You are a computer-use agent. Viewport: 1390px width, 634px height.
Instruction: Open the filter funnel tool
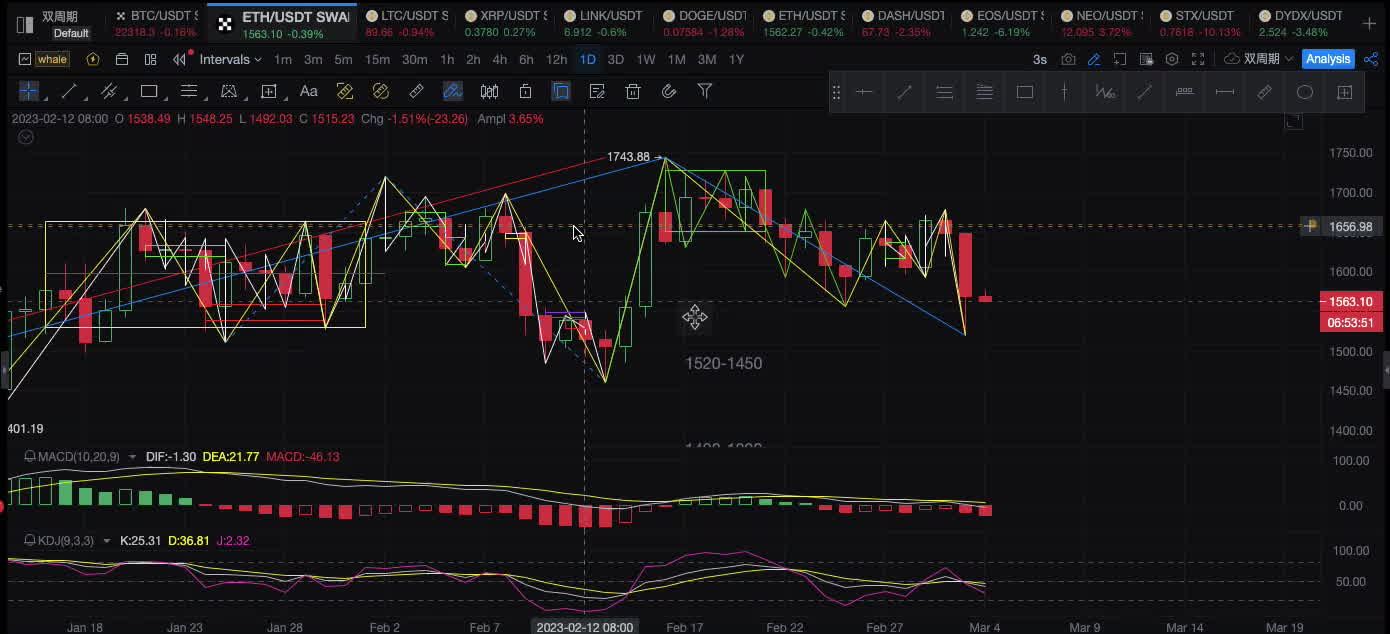tap(705, 91)
